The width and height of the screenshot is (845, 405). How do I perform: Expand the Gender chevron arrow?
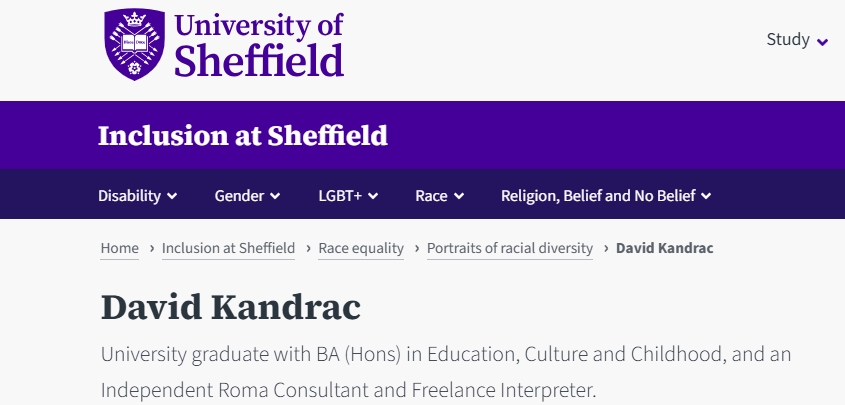coord(275,196)
